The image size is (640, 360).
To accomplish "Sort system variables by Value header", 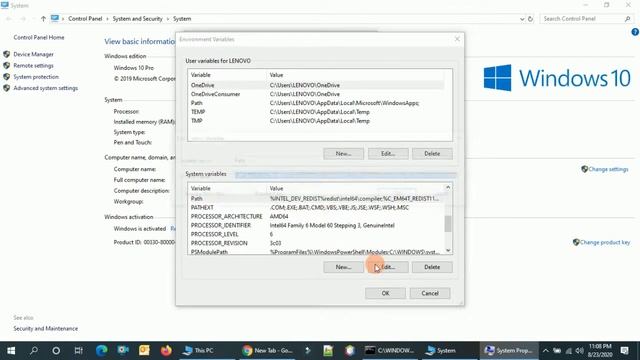I will click(x=355, y=189).
